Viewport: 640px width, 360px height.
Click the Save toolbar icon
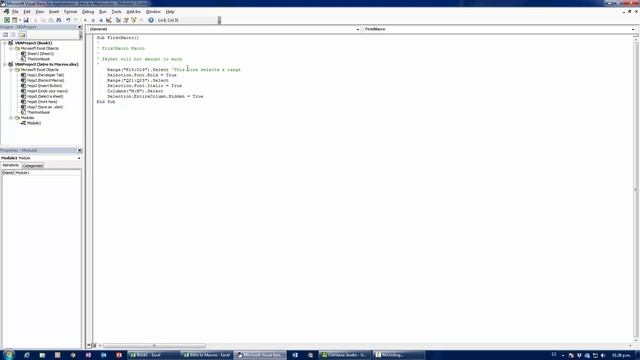(26, 20)
